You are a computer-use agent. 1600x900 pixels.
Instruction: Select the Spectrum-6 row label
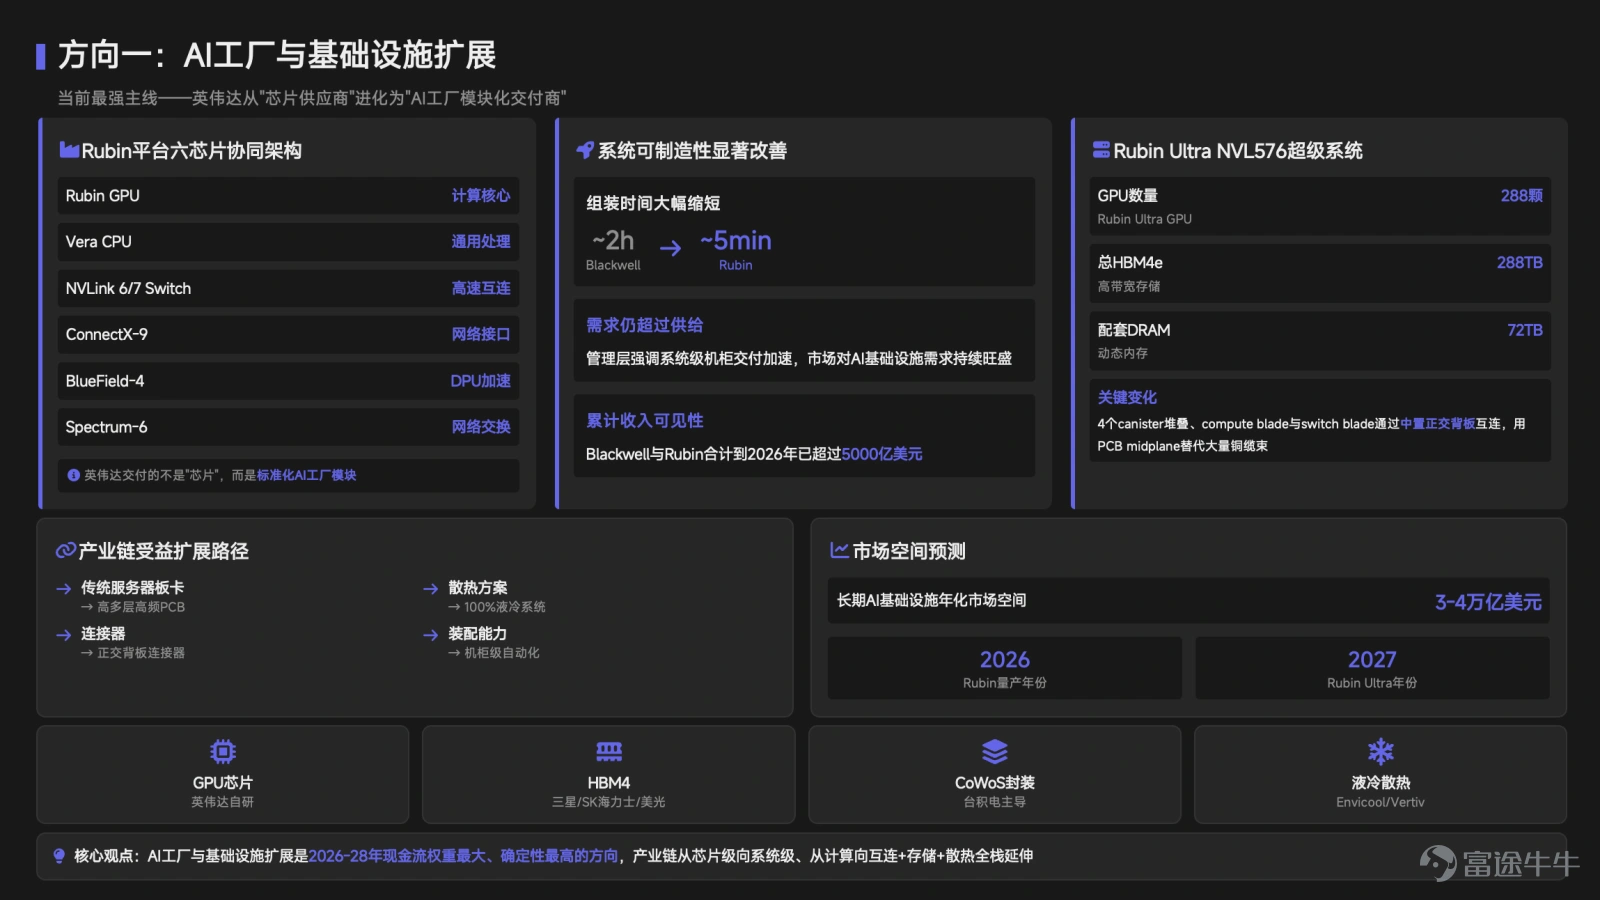pos(107,427)
